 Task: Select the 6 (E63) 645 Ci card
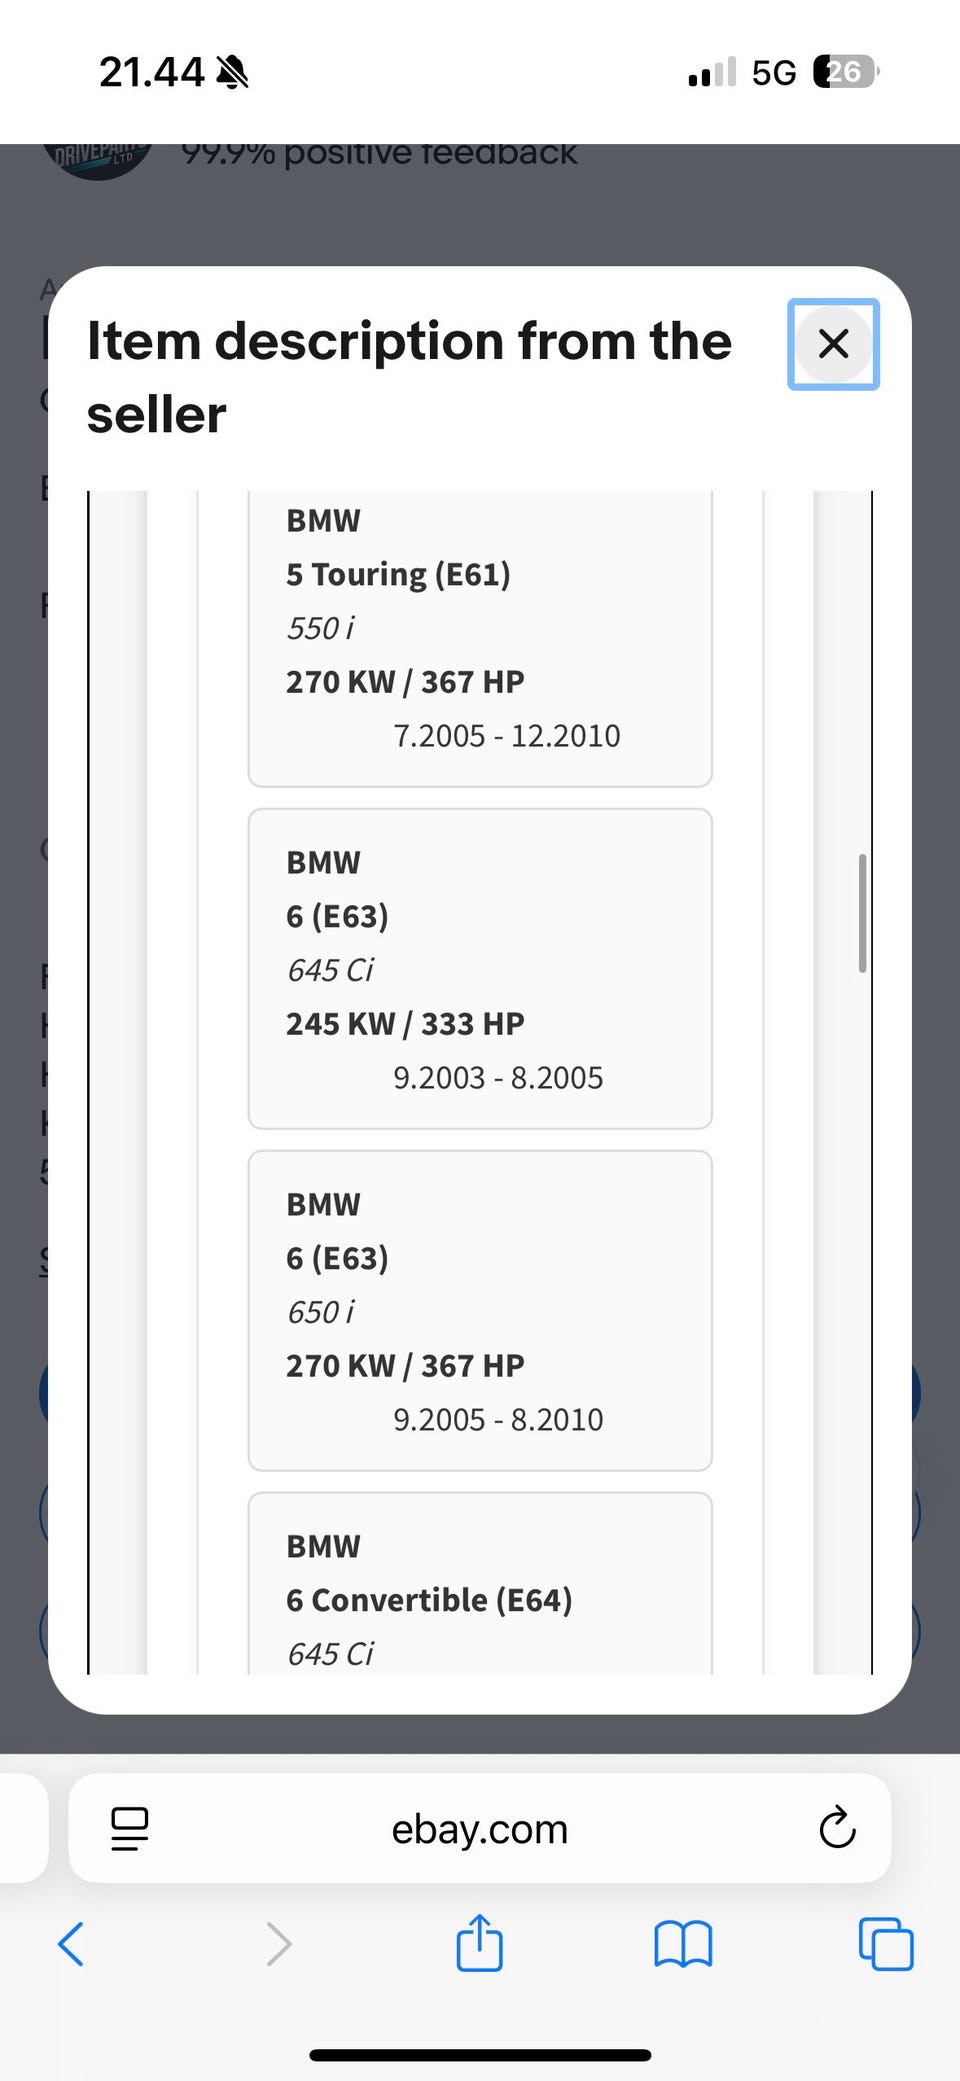point(480,969)
